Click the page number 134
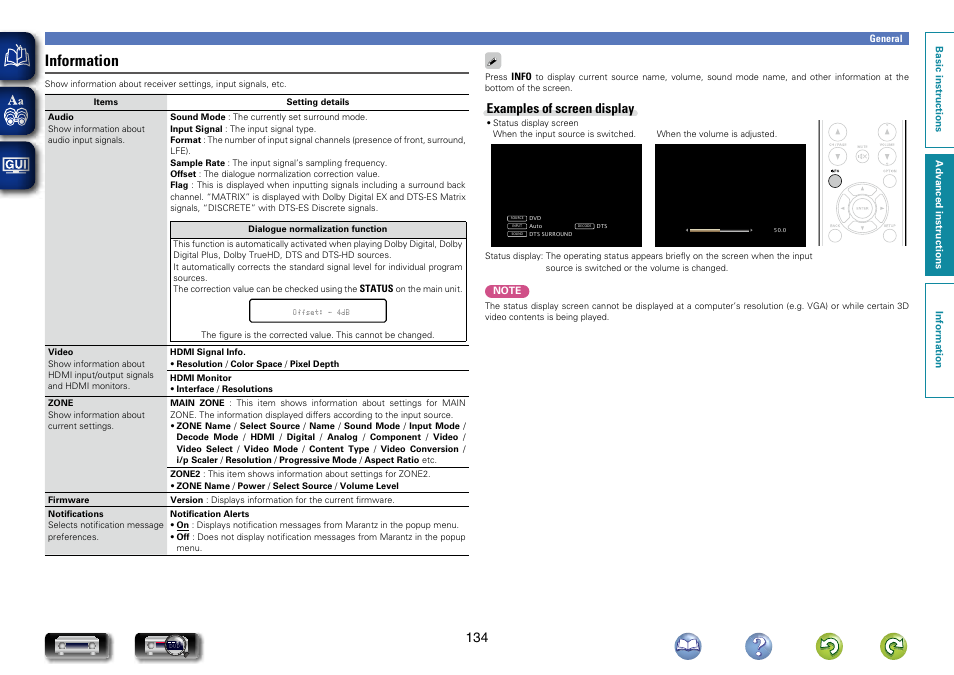 tap(477, 637)
